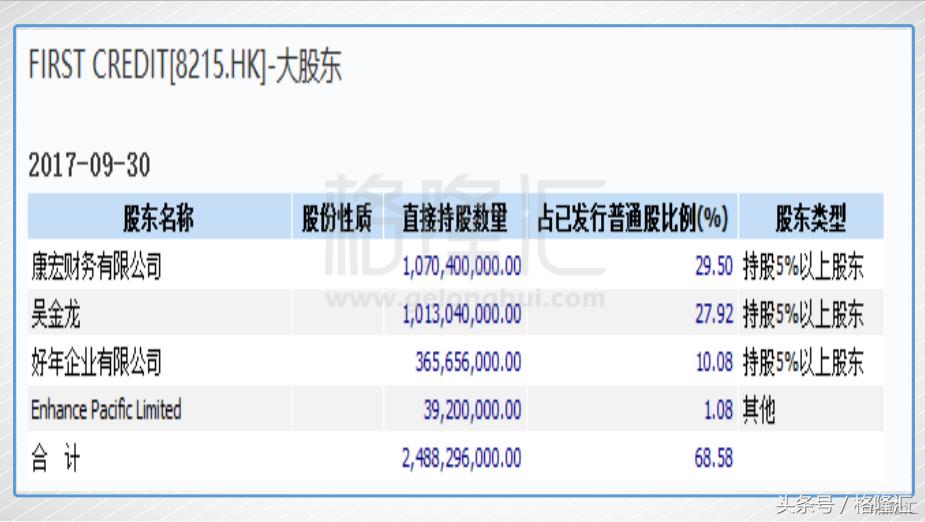Click 持股5%以上股东 in the 好年企业 row
This screenshot has width=925, height=522.
tap(803, 362)
